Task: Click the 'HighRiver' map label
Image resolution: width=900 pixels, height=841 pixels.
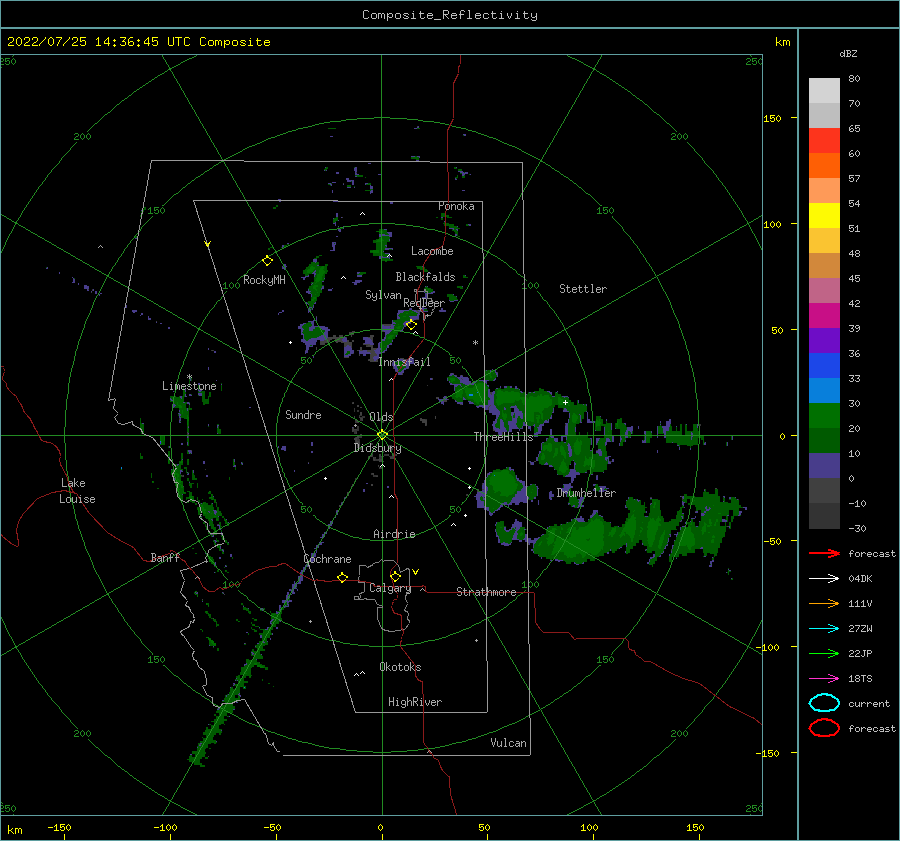Action: point(415,702)
